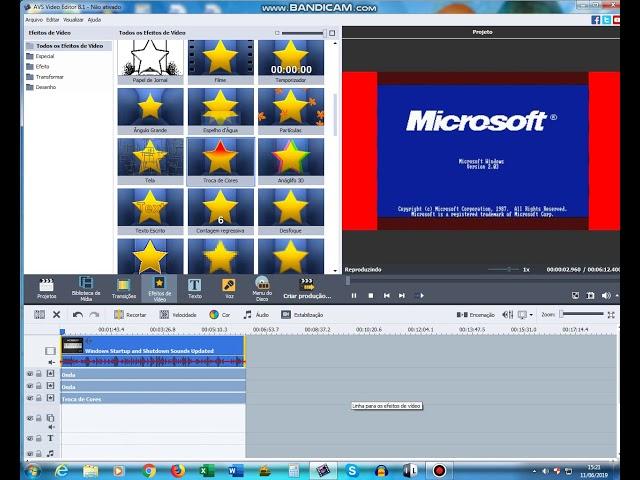Pause playback in preview
640x480 pixels.
click(354, 296)
